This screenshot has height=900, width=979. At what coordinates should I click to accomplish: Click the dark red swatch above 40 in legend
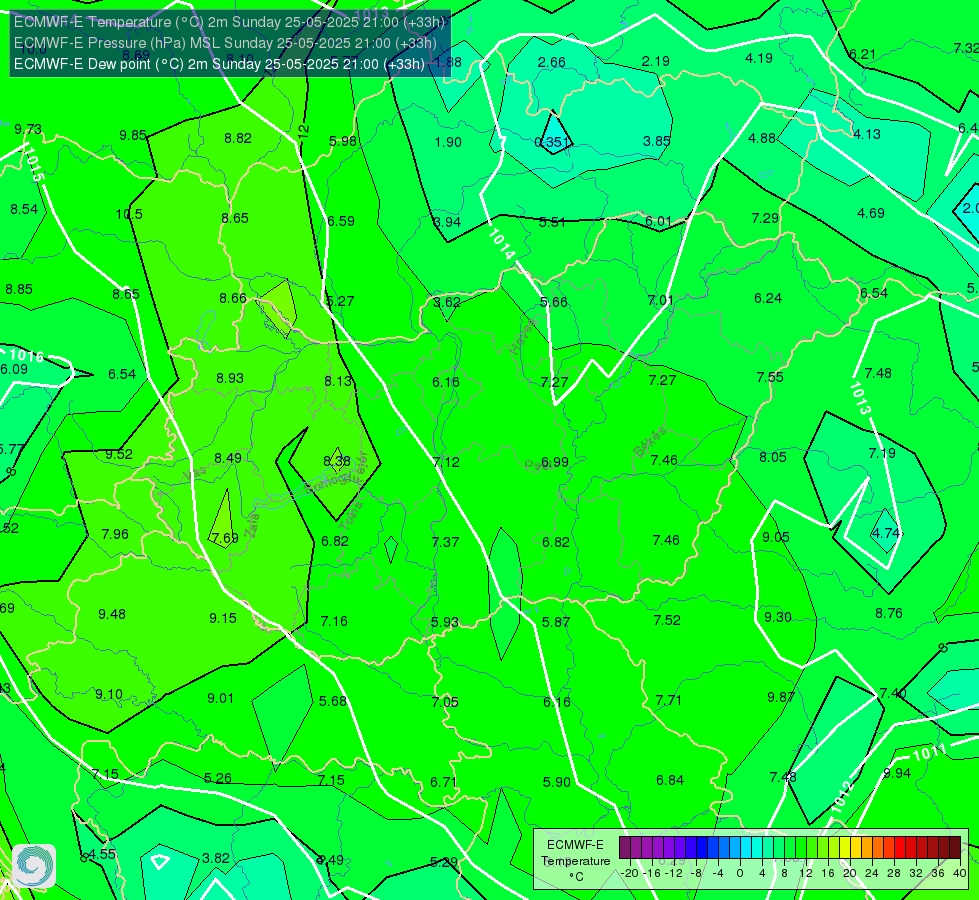point(955,848)
